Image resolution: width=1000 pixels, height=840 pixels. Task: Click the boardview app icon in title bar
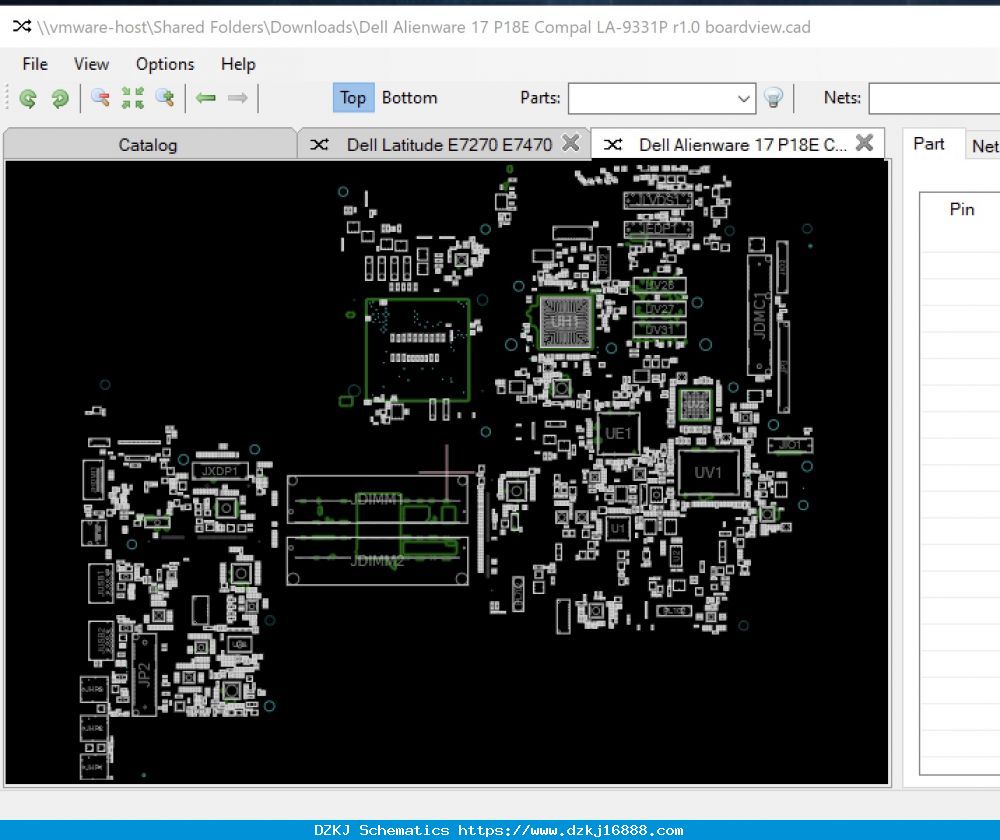click(22, 26)
